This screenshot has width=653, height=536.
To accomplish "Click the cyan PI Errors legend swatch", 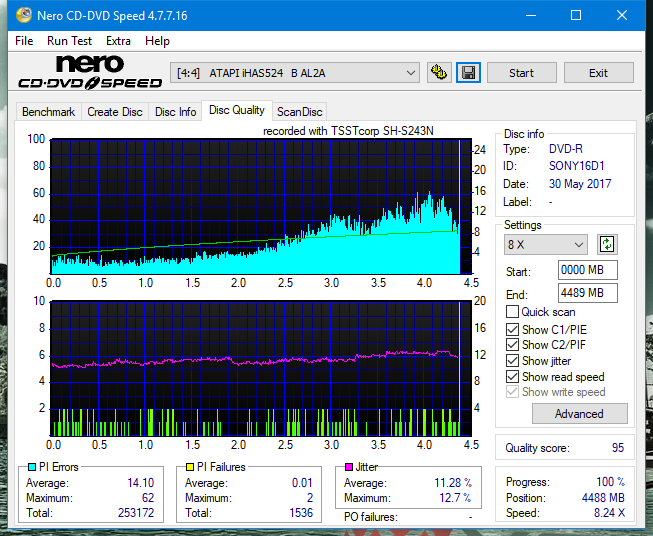I will pyautogui.click(x=32, y=467).
